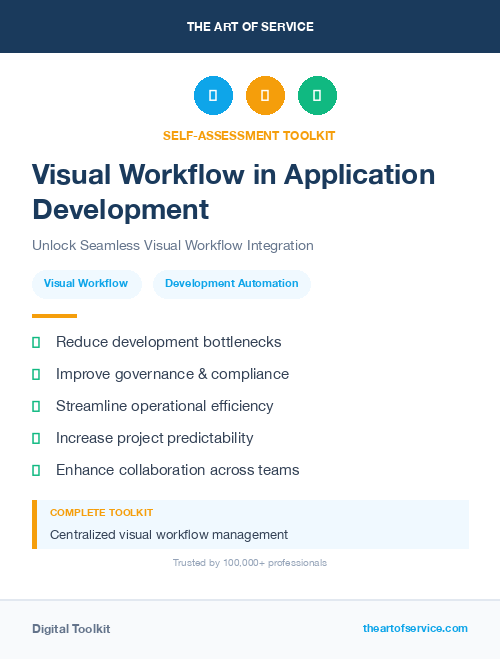
Task: Click bullet icon beside Streamline operational efficiency
Action: click(x=36, y=406)
